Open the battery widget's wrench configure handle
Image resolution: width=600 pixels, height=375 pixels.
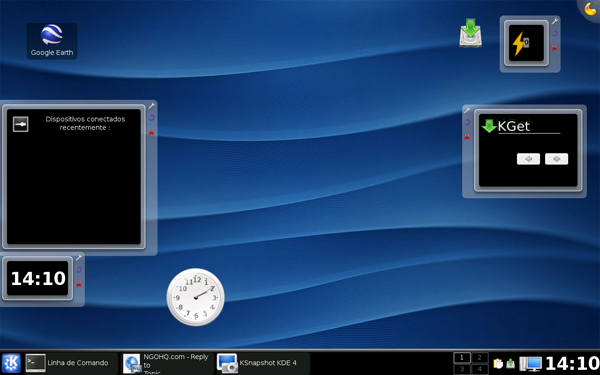[554, 21]
